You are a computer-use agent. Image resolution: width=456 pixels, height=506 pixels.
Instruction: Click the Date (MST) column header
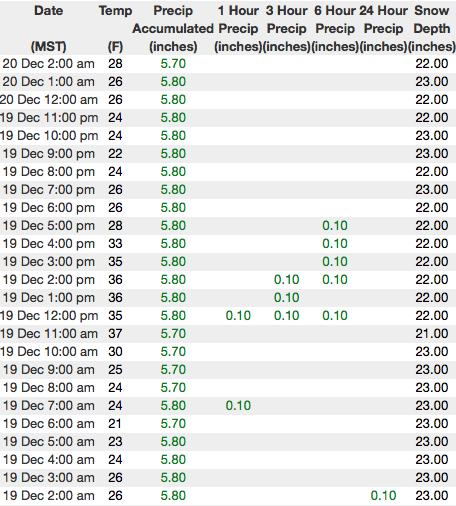pyautogui.click(x=49, y=28)
